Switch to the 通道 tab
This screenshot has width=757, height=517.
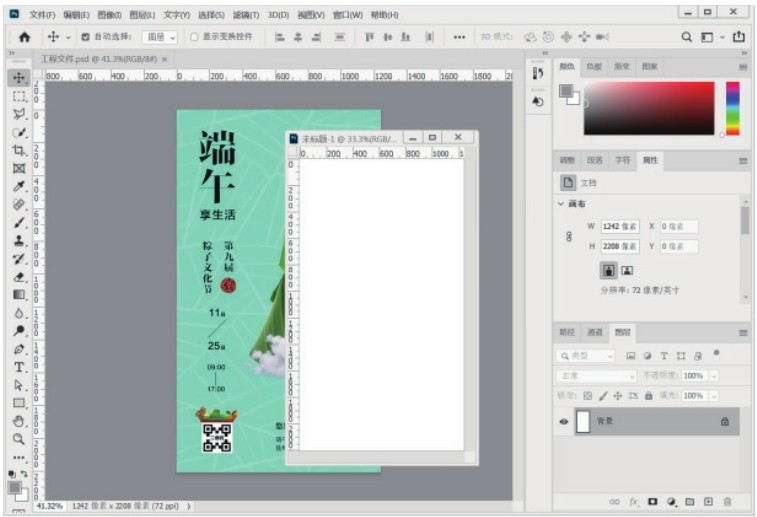[595, 332]
